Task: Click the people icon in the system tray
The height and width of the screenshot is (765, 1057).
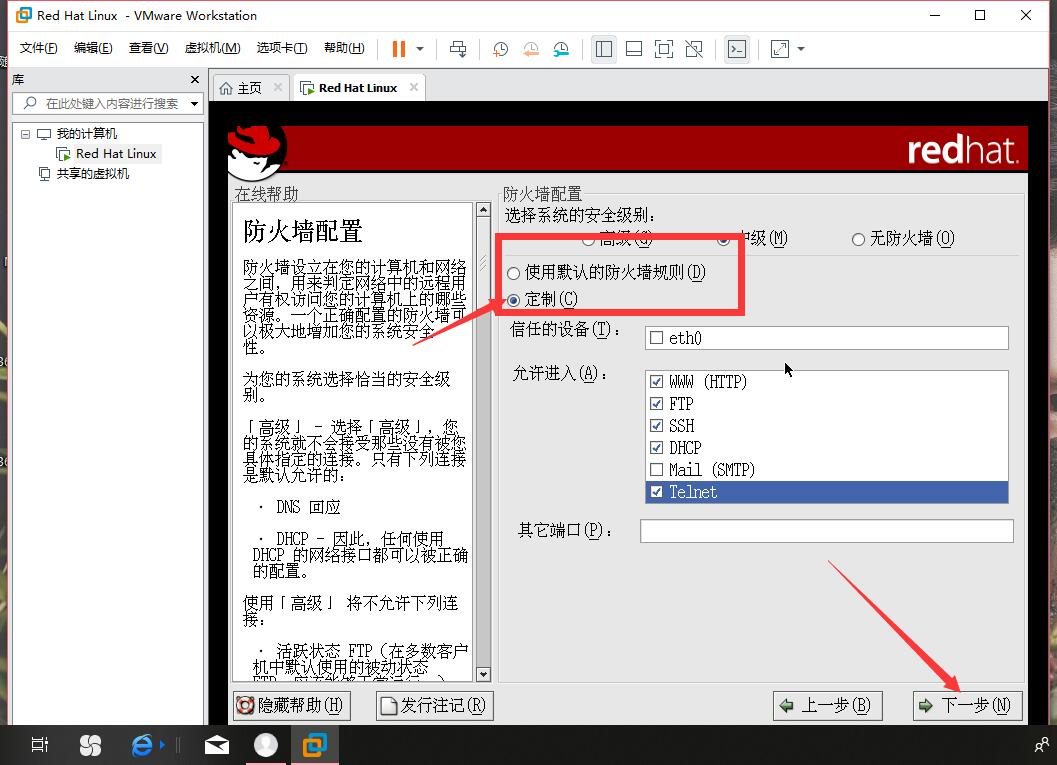Action: 1042,745
